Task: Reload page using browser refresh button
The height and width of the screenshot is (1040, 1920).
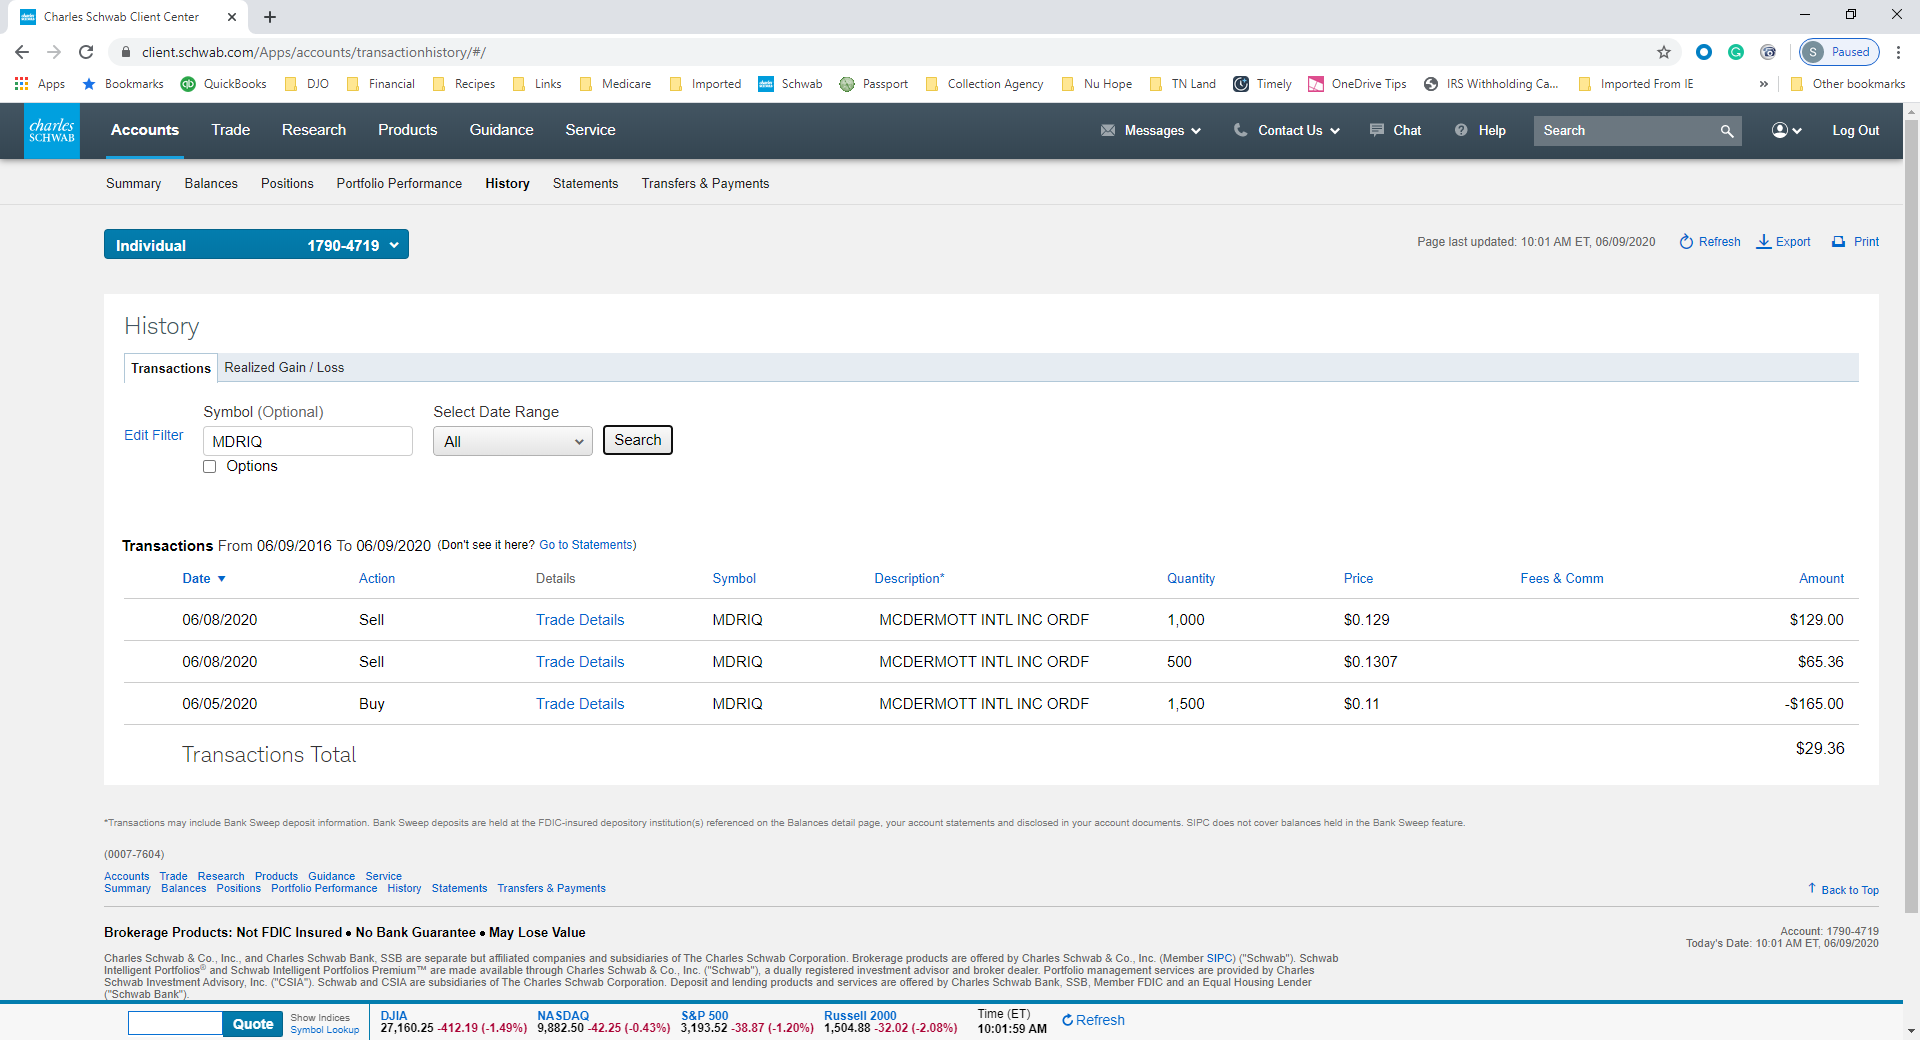Action: [87, 52]
